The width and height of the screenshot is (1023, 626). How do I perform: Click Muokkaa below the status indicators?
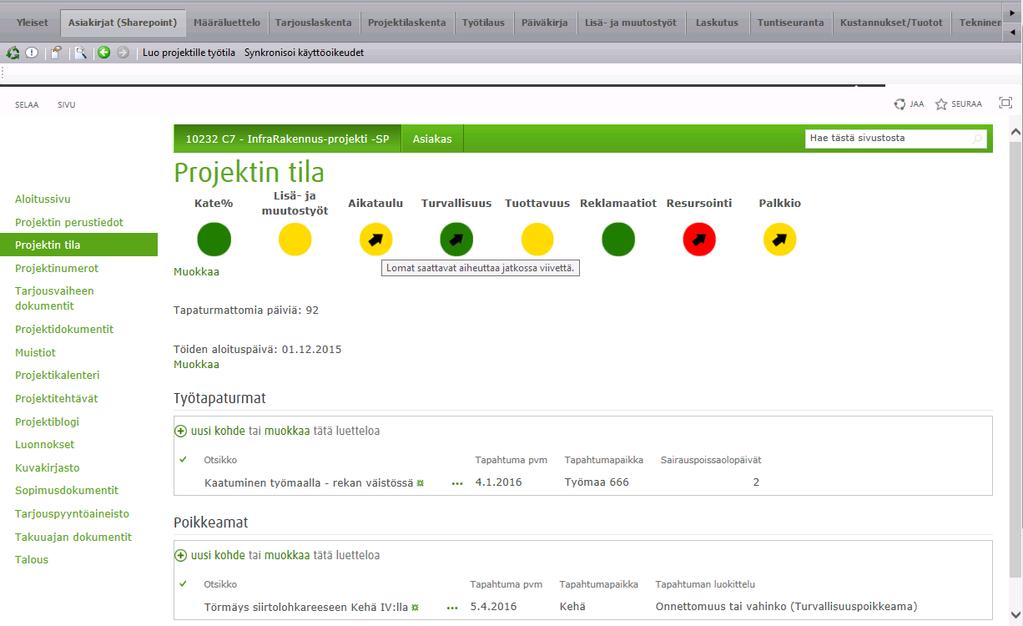[196, 272]
